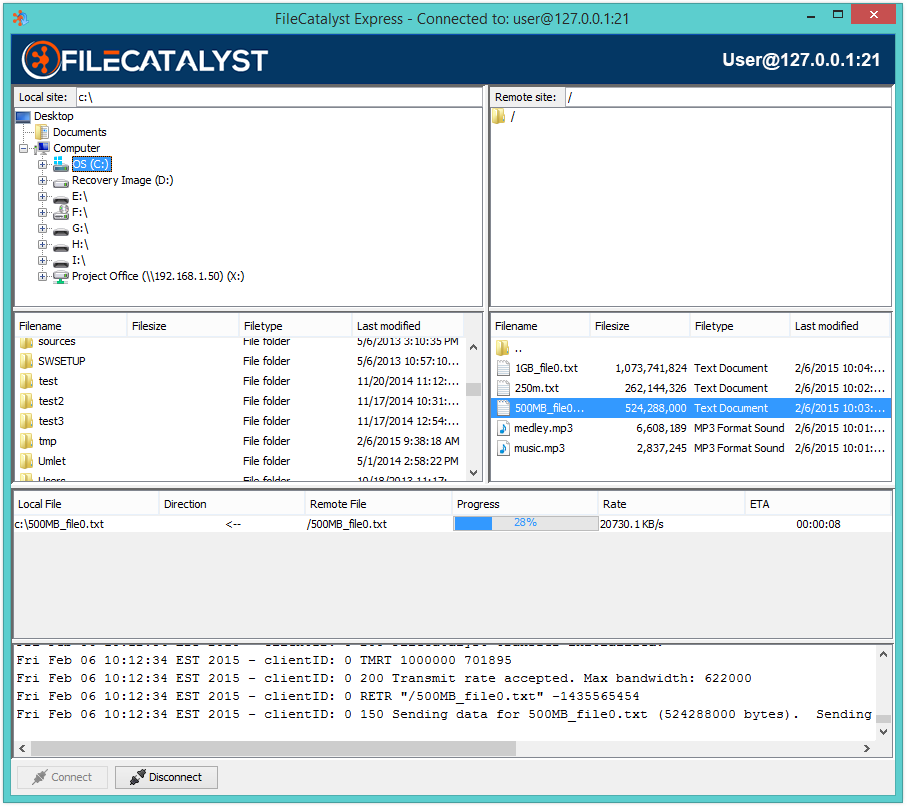The width and height of the screenshot is (907, 807).
Task: Click the parent directory (..) folder icon
Action: pyautogui.click(x=503, y=348)
